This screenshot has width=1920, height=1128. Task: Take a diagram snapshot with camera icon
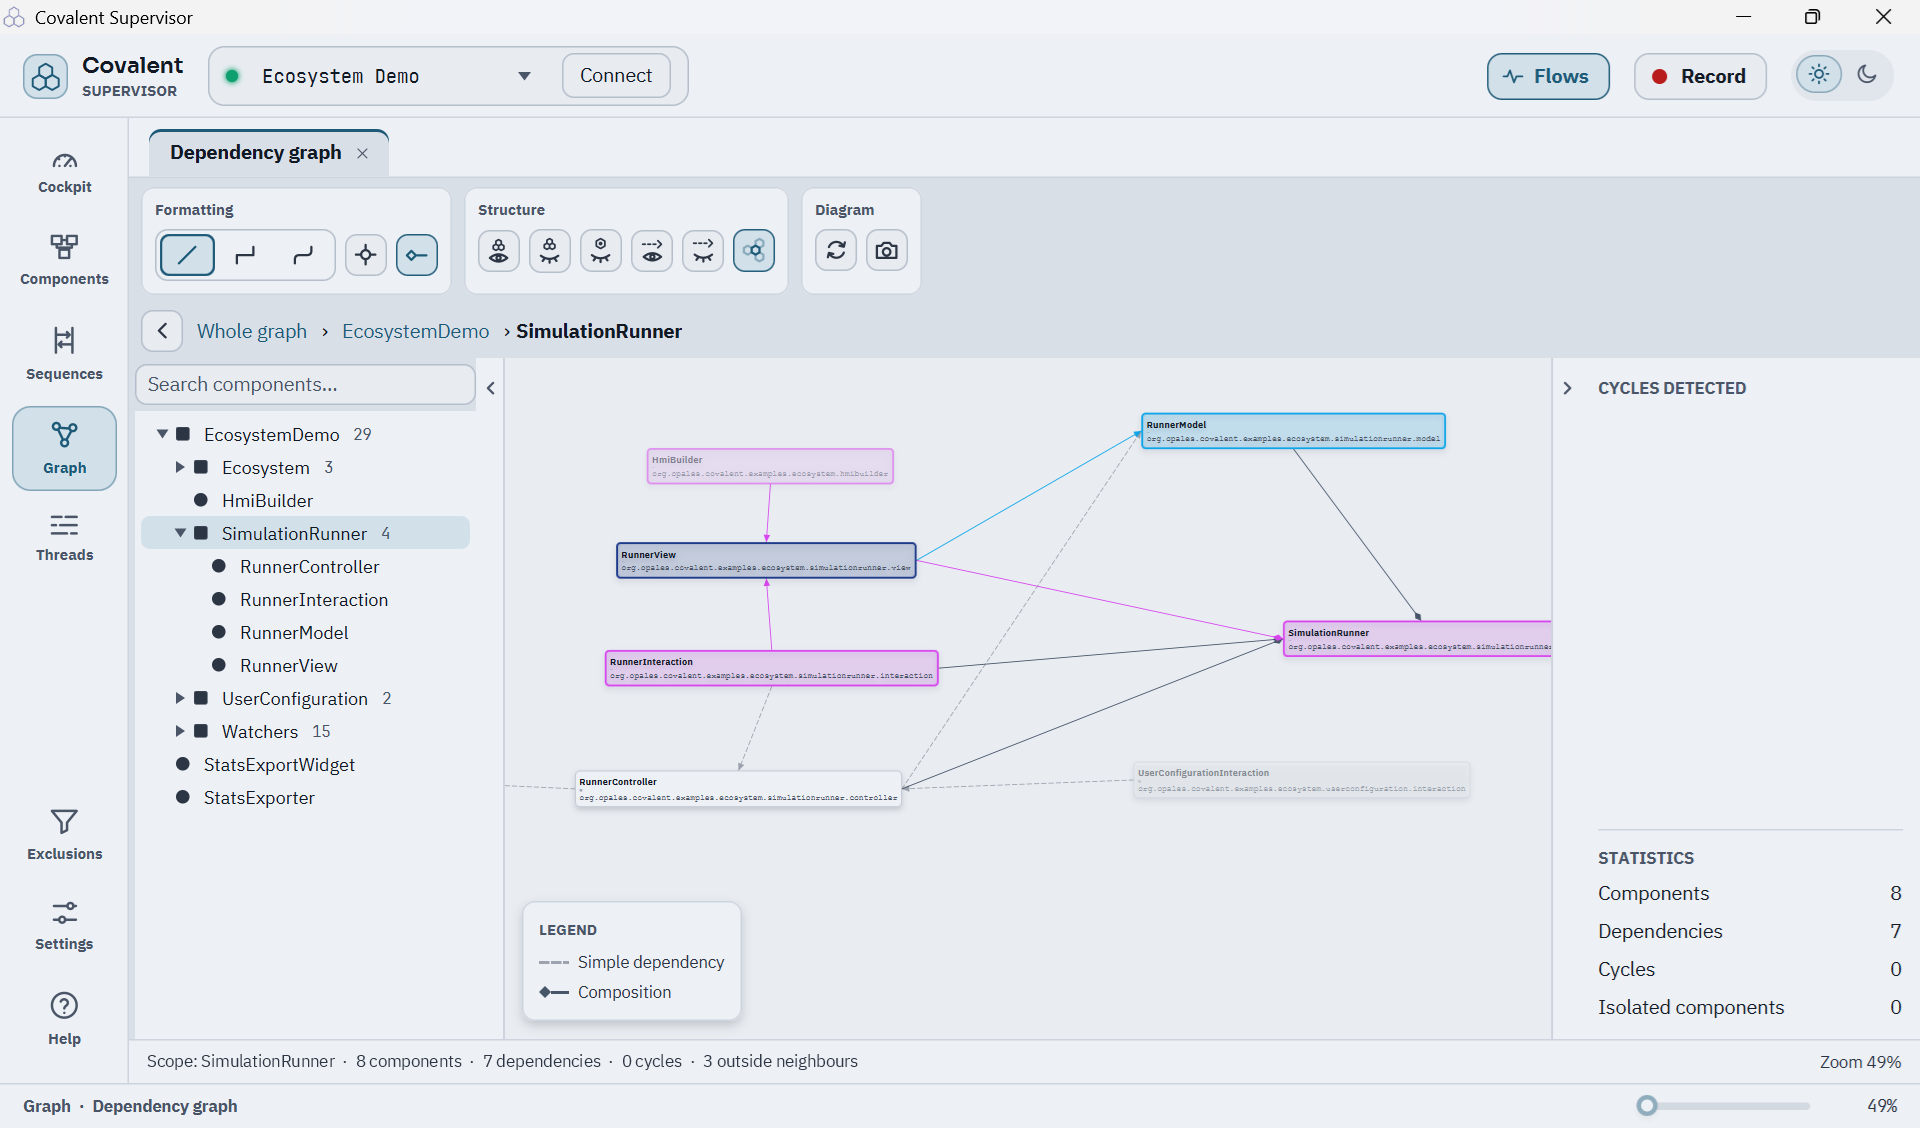click(887, 251)
